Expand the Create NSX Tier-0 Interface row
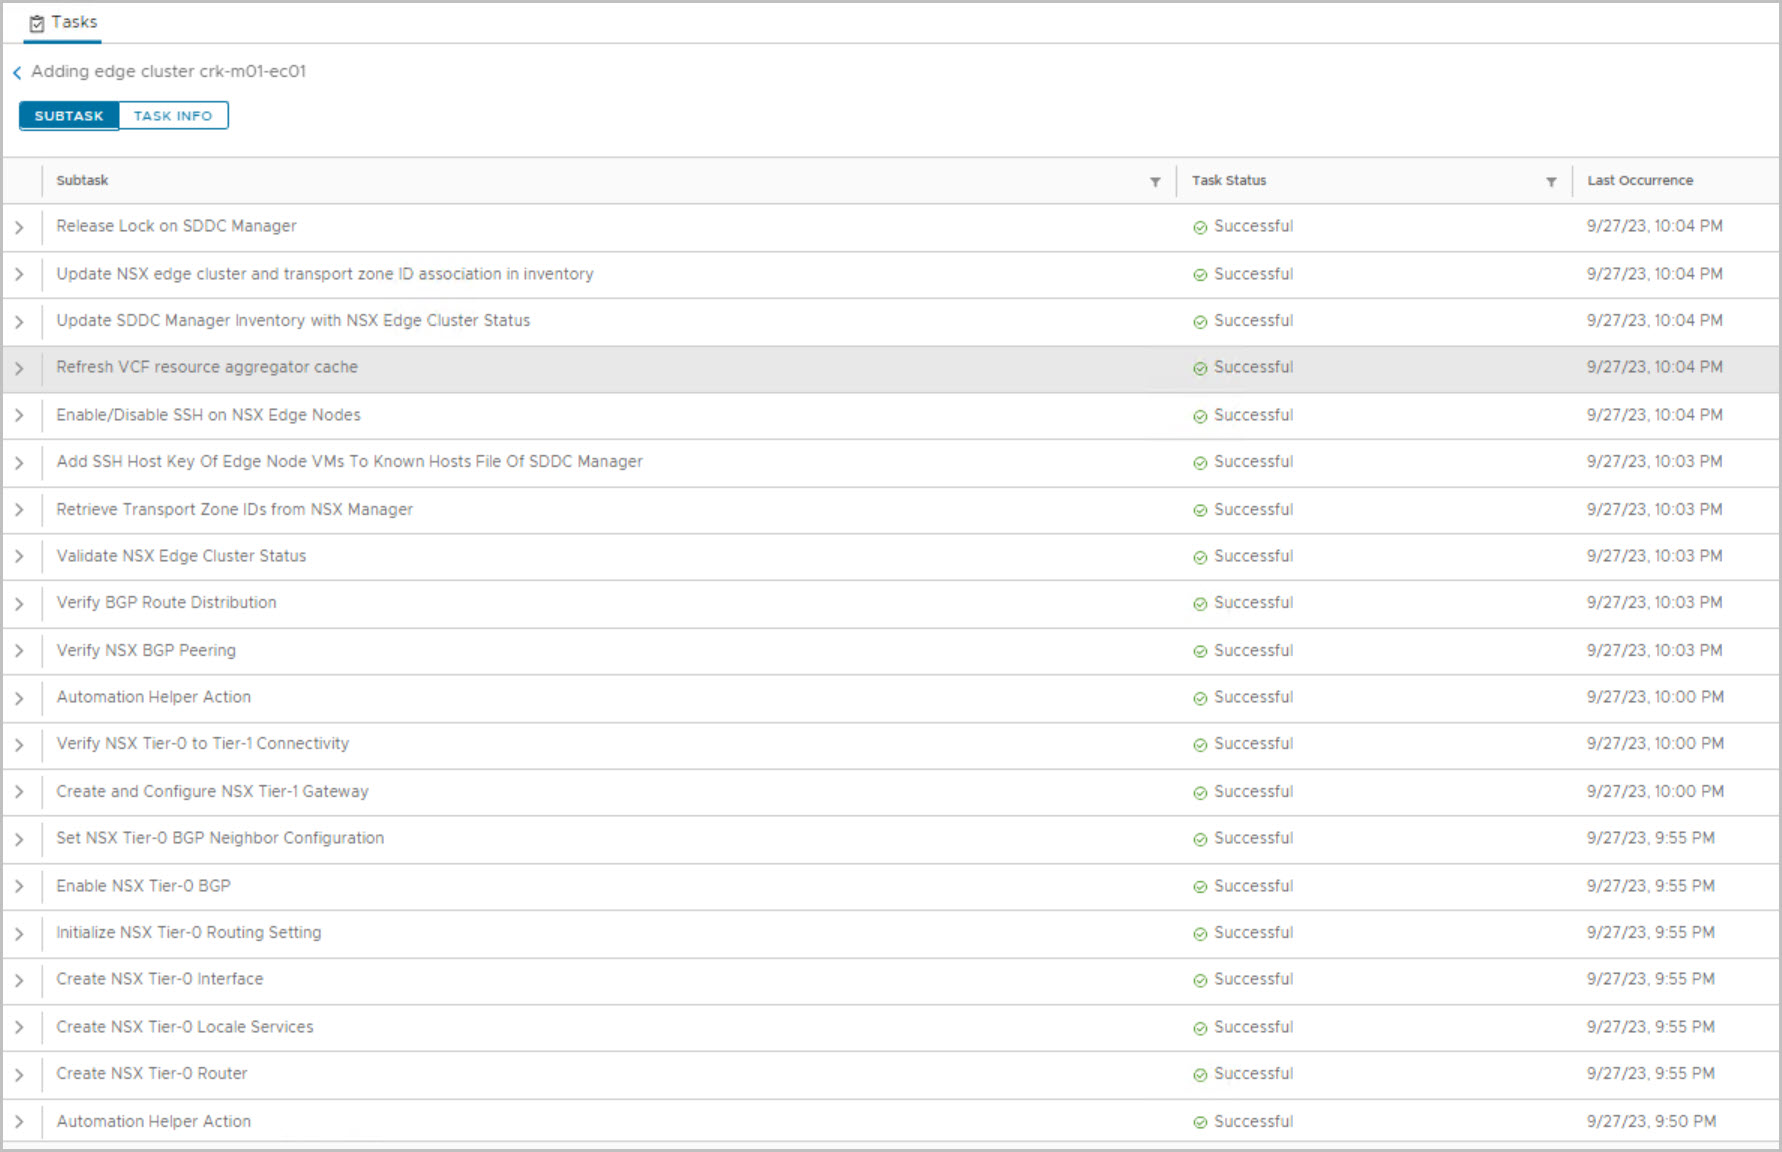Image resolution: width=1782 pixels, height=1152 pixels. 19,980
